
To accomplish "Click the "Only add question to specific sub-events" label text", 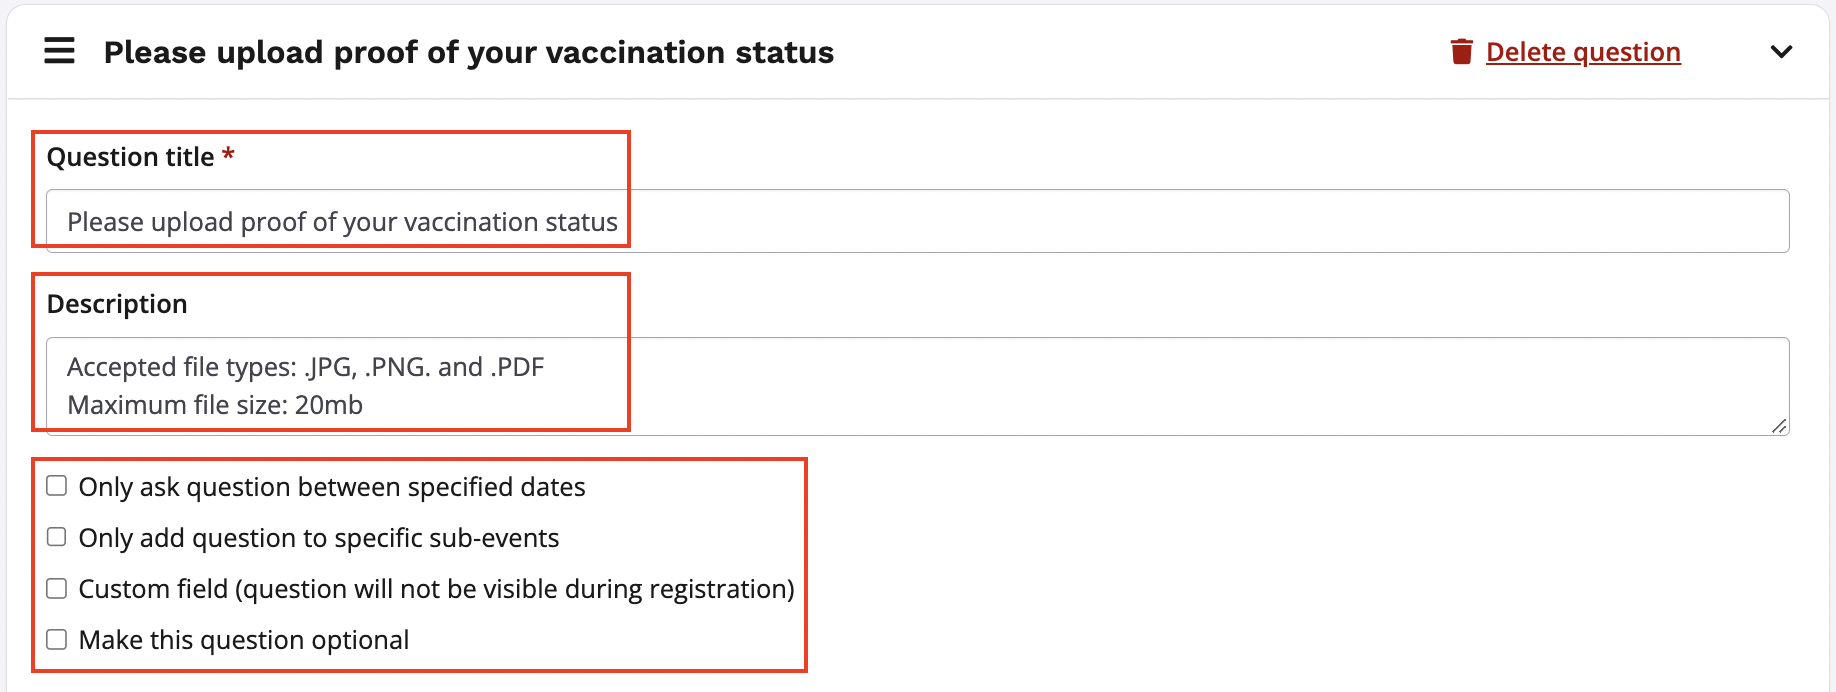I will (x=319, y=538).
